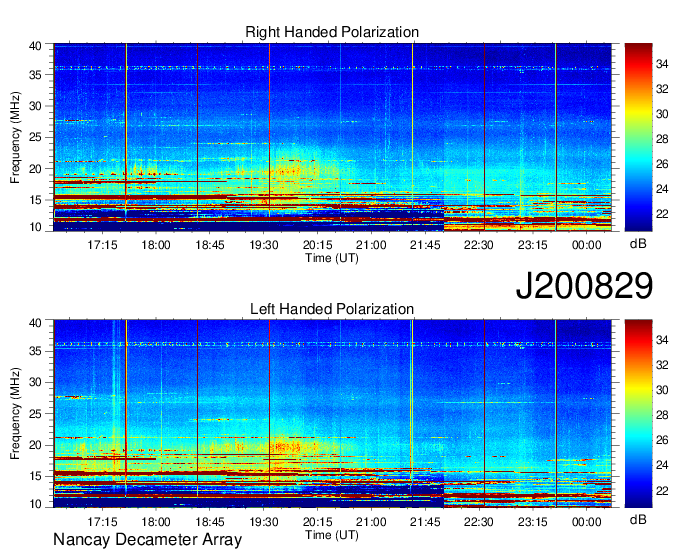Click "10" frequency tick of the left-handed plot
The height and width of the screenshot is (552, 680).
[35, 504]
